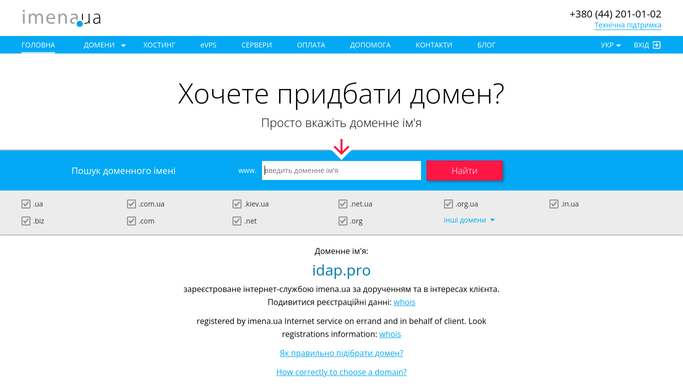This screenshot has height=384, width=683.
Task: Uncheck the .biz domain checkbox
Action: click(26, 221)
